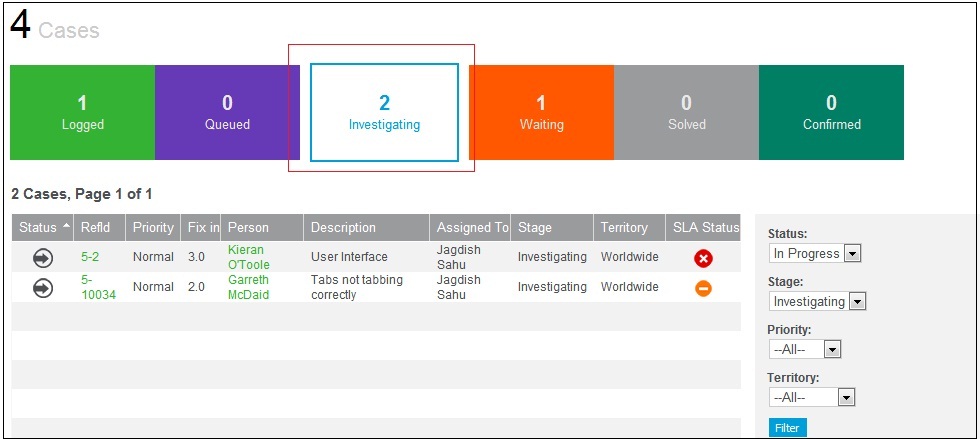The width and height of the screenshot is (980, 439).
Task: Click Investigating stage cell for case 5-10034
Action: [552, 287]
